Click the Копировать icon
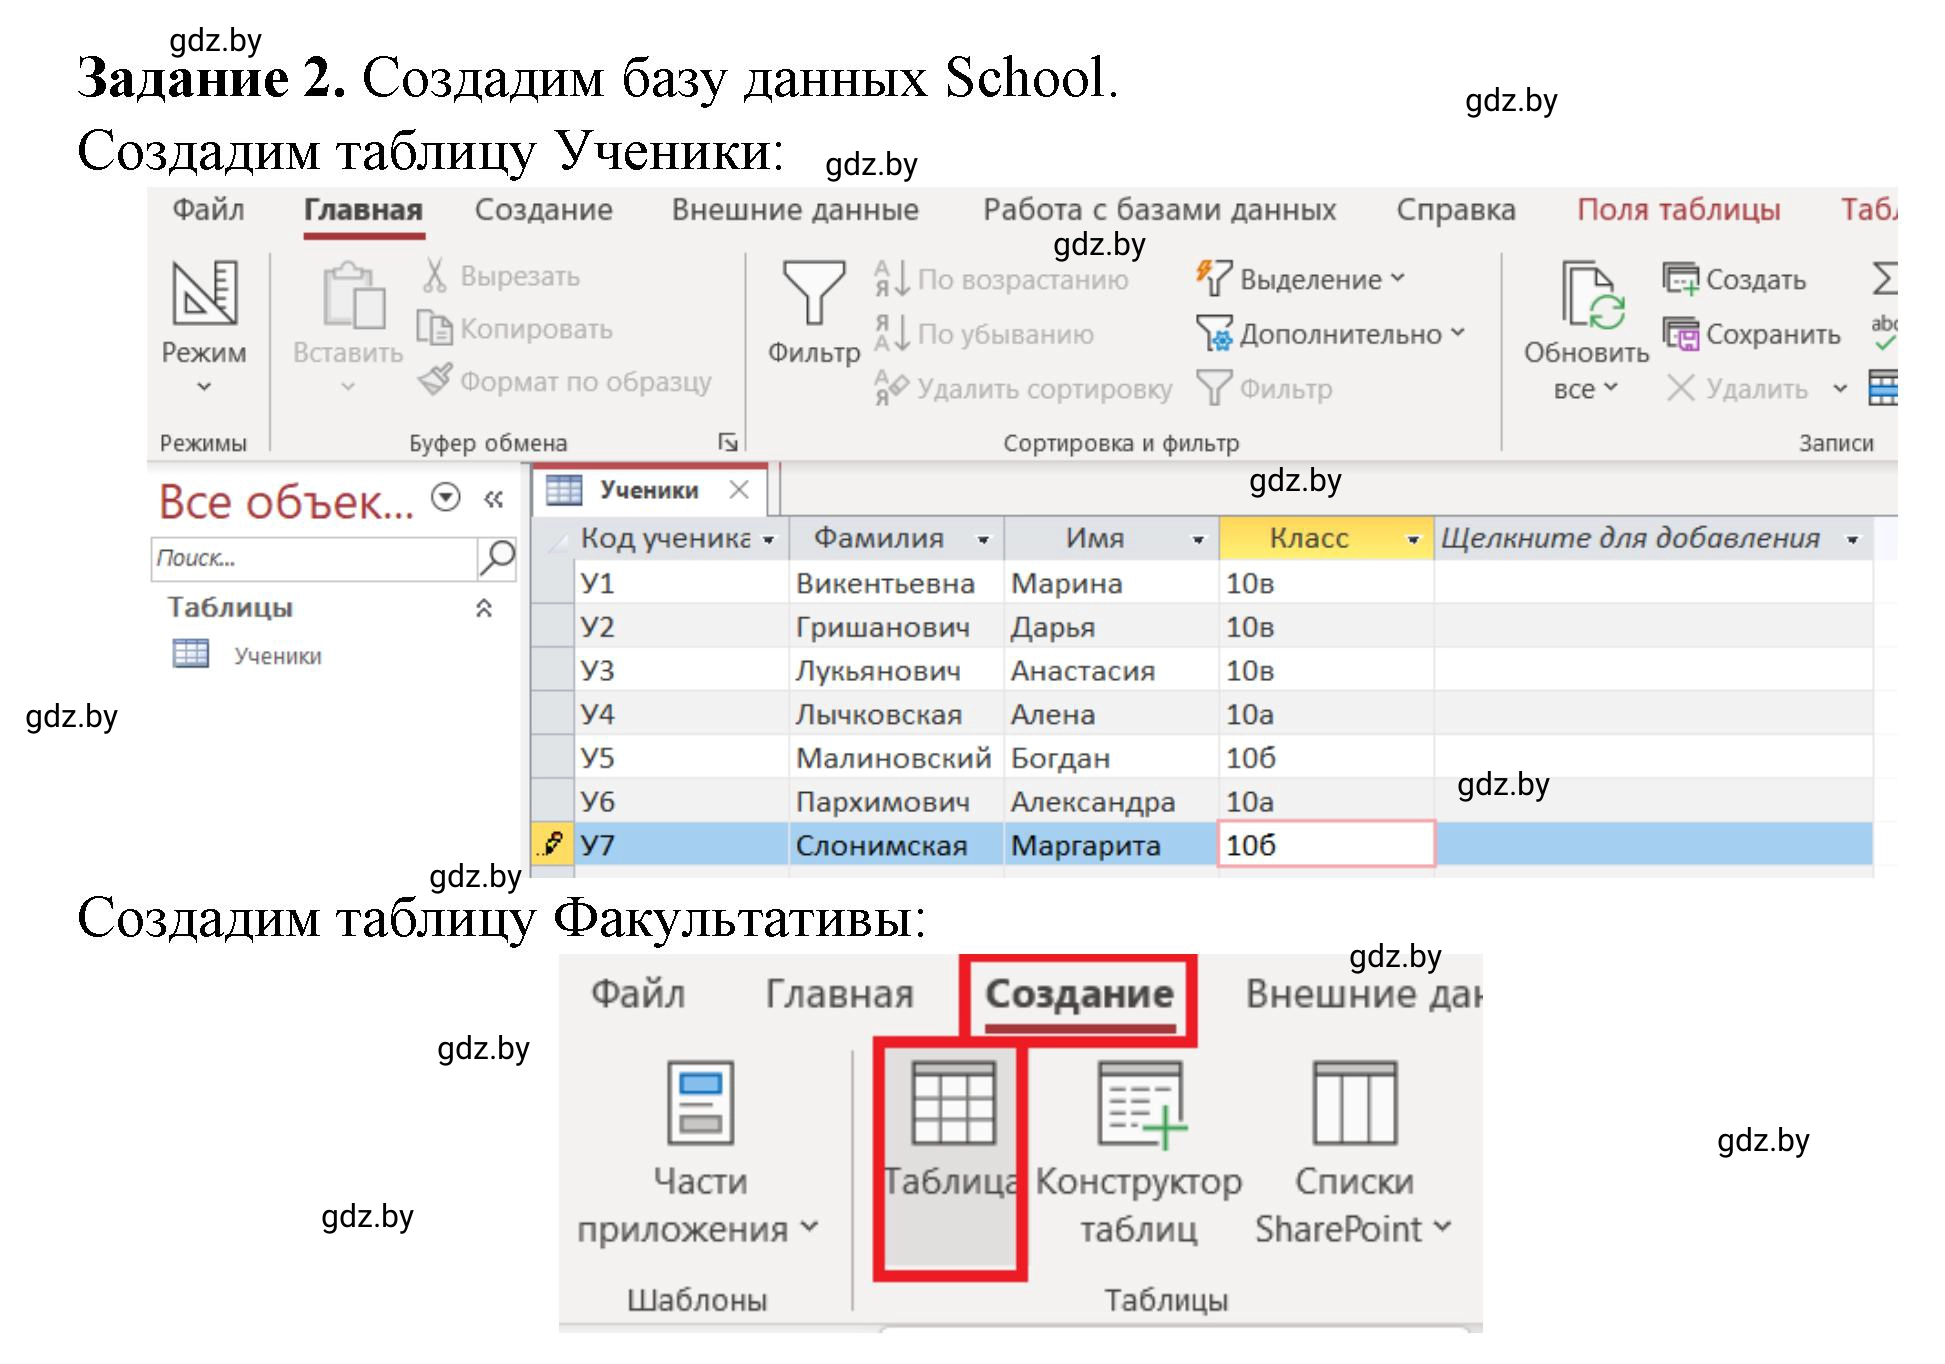Screen dimensions: 1945x1364 click(x=434, y=328)
